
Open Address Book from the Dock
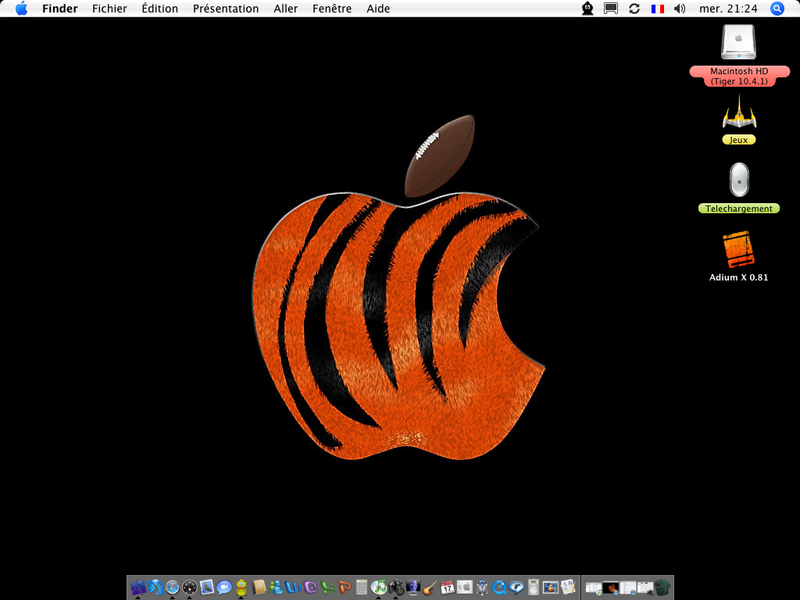click(x=259, y=588)
